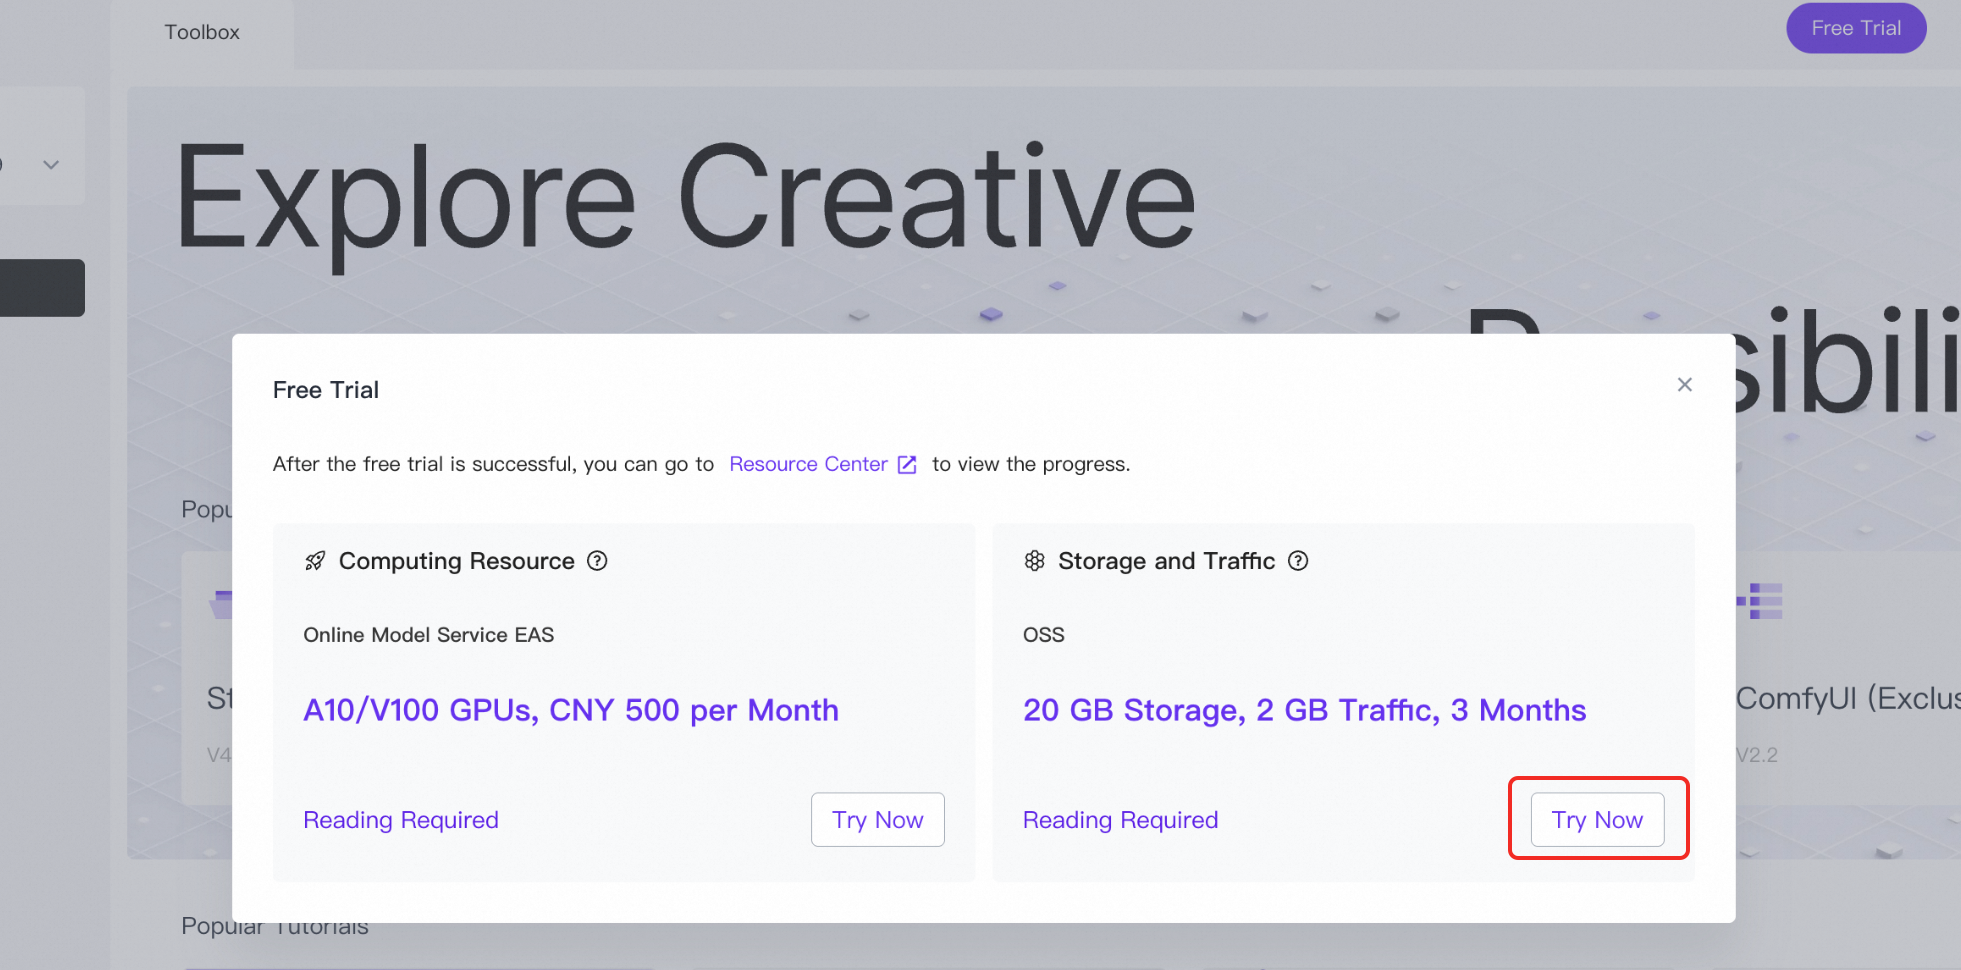
Task: Click the OSS label
Action: point(1043,635)
